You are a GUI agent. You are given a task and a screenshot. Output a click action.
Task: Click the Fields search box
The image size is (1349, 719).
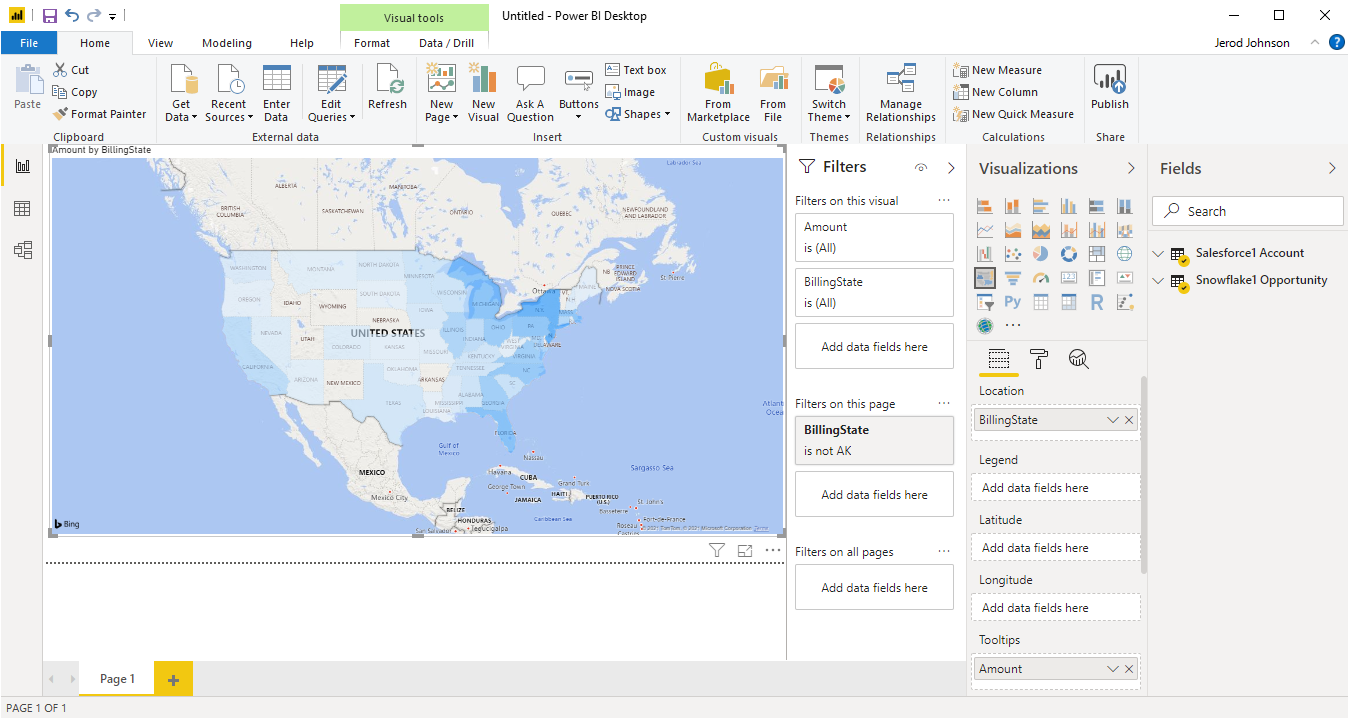1248,211
